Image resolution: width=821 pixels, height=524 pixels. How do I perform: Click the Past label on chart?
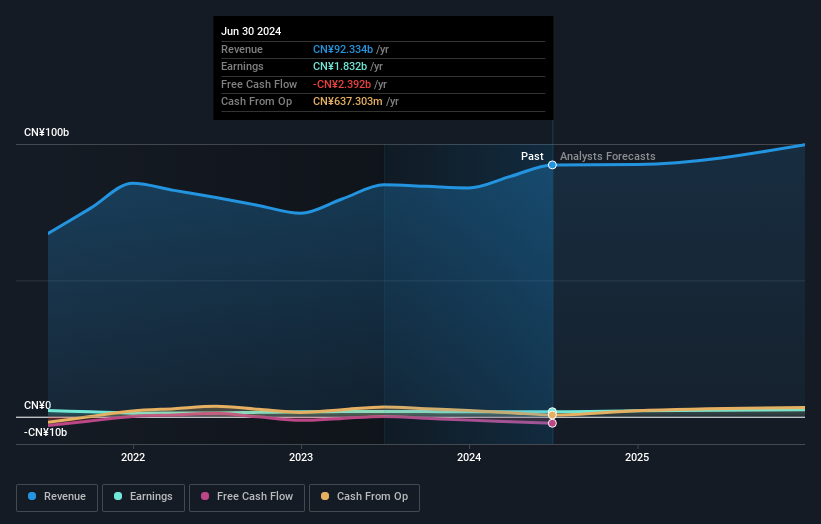click(532, 156)
